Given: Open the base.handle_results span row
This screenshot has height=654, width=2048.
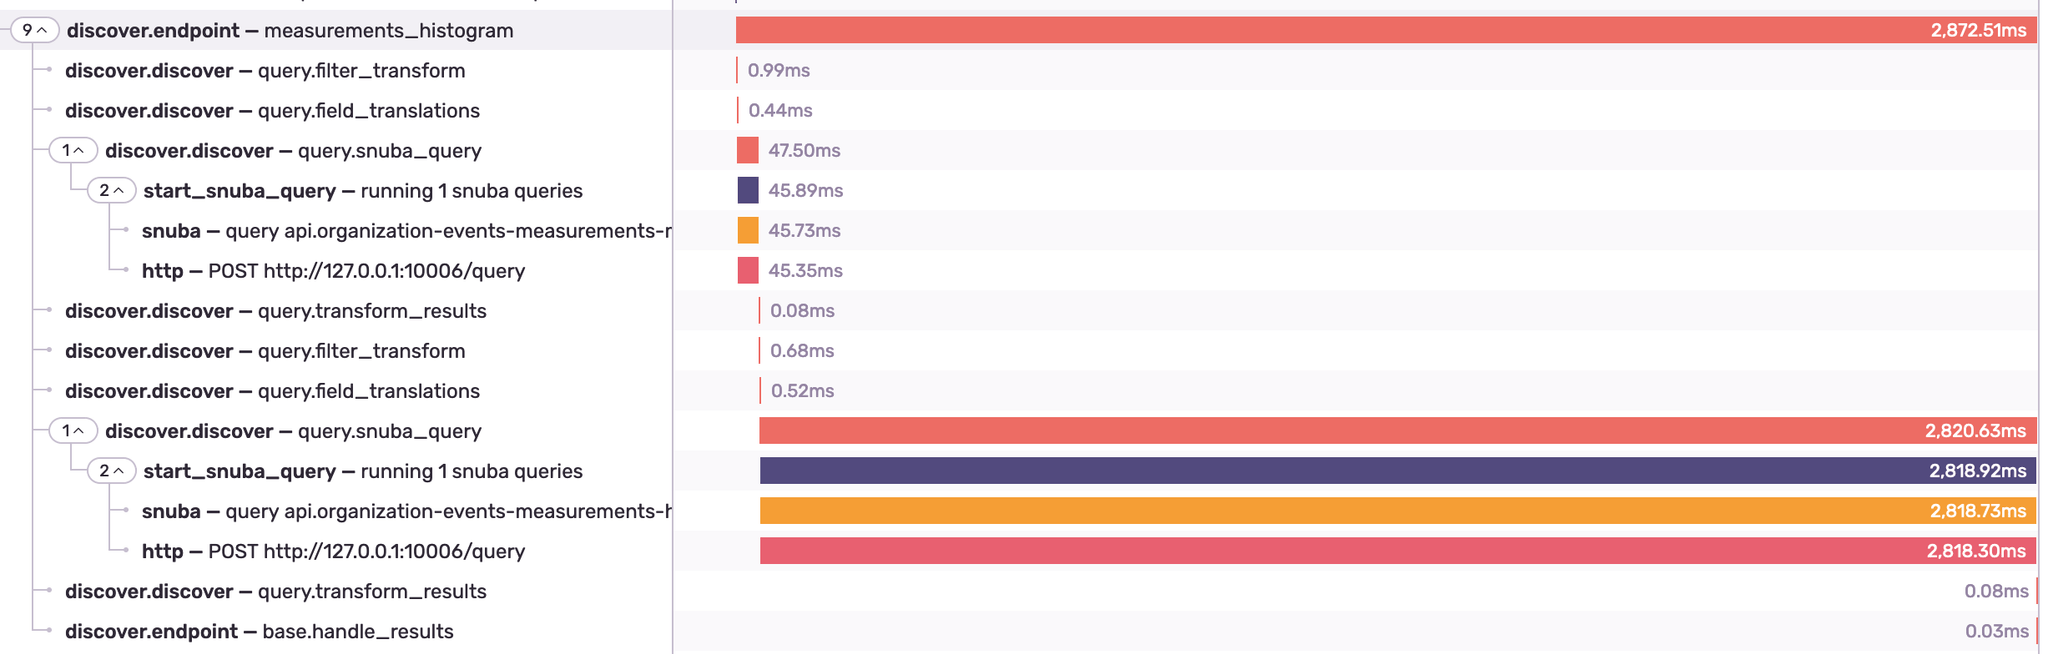Looking at the screenshot, I should point(259,631).
